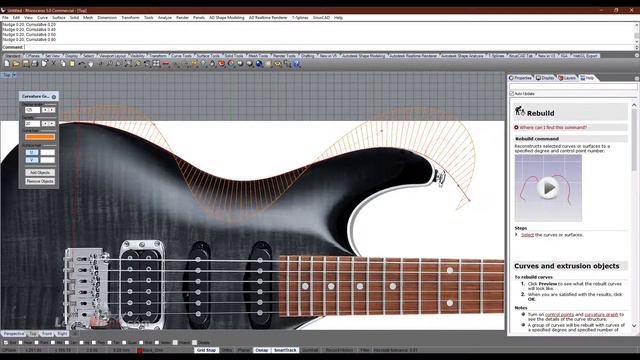640x360 pixels.
Task: Click the Add Objects button
Action: [x=40, y=173]
